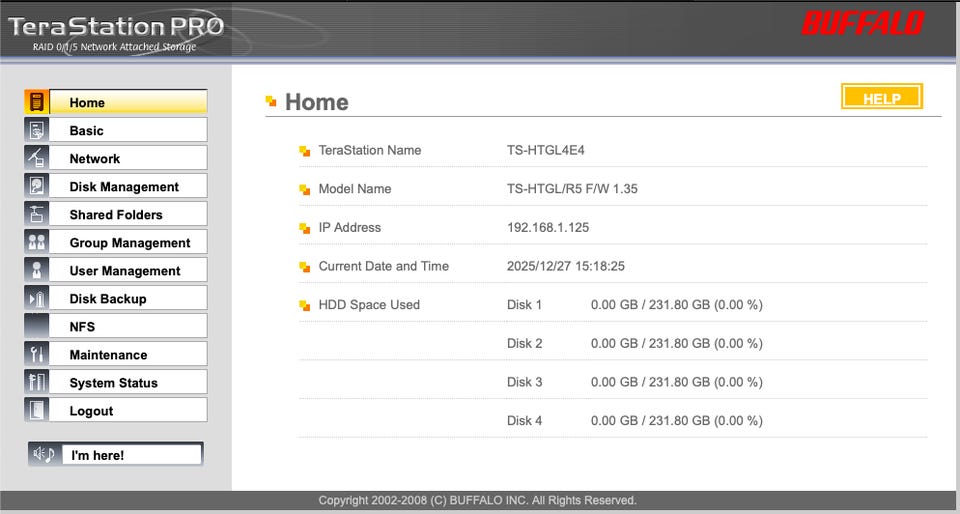Screen dimensions: 960x514
Task: Go to the Network menu item
Action: [128, 158]
